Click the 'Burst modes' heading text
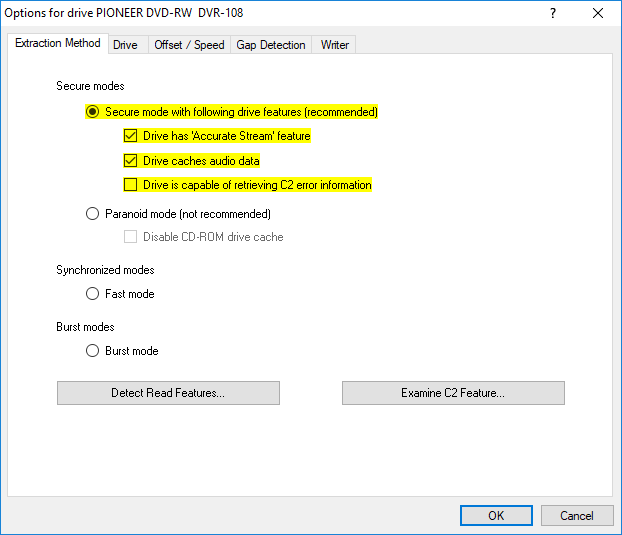Viewport: 622px width, 535px height. [85, 327]
